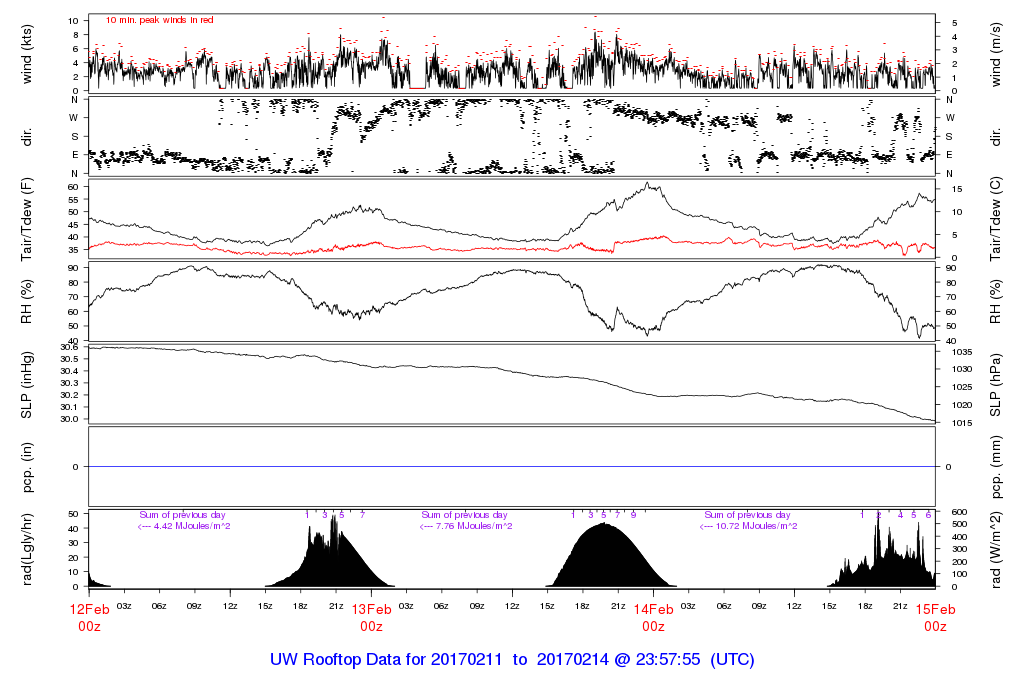Select the "Tair/Tdew (F)" axis label

[27, 219]
